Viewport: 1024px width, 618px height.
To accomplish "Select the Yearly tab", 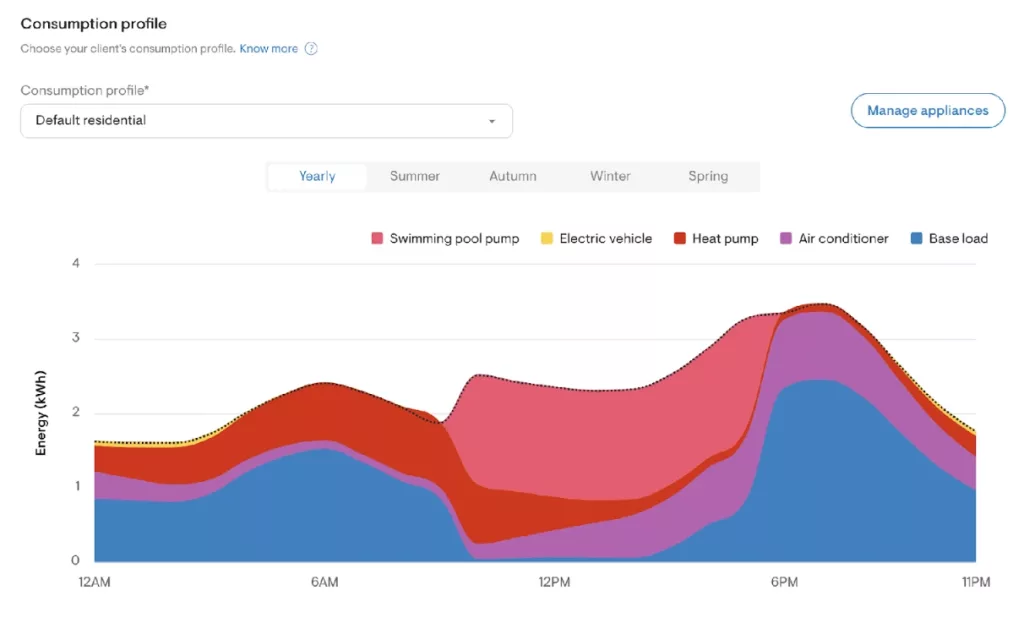I will point(317,177).
